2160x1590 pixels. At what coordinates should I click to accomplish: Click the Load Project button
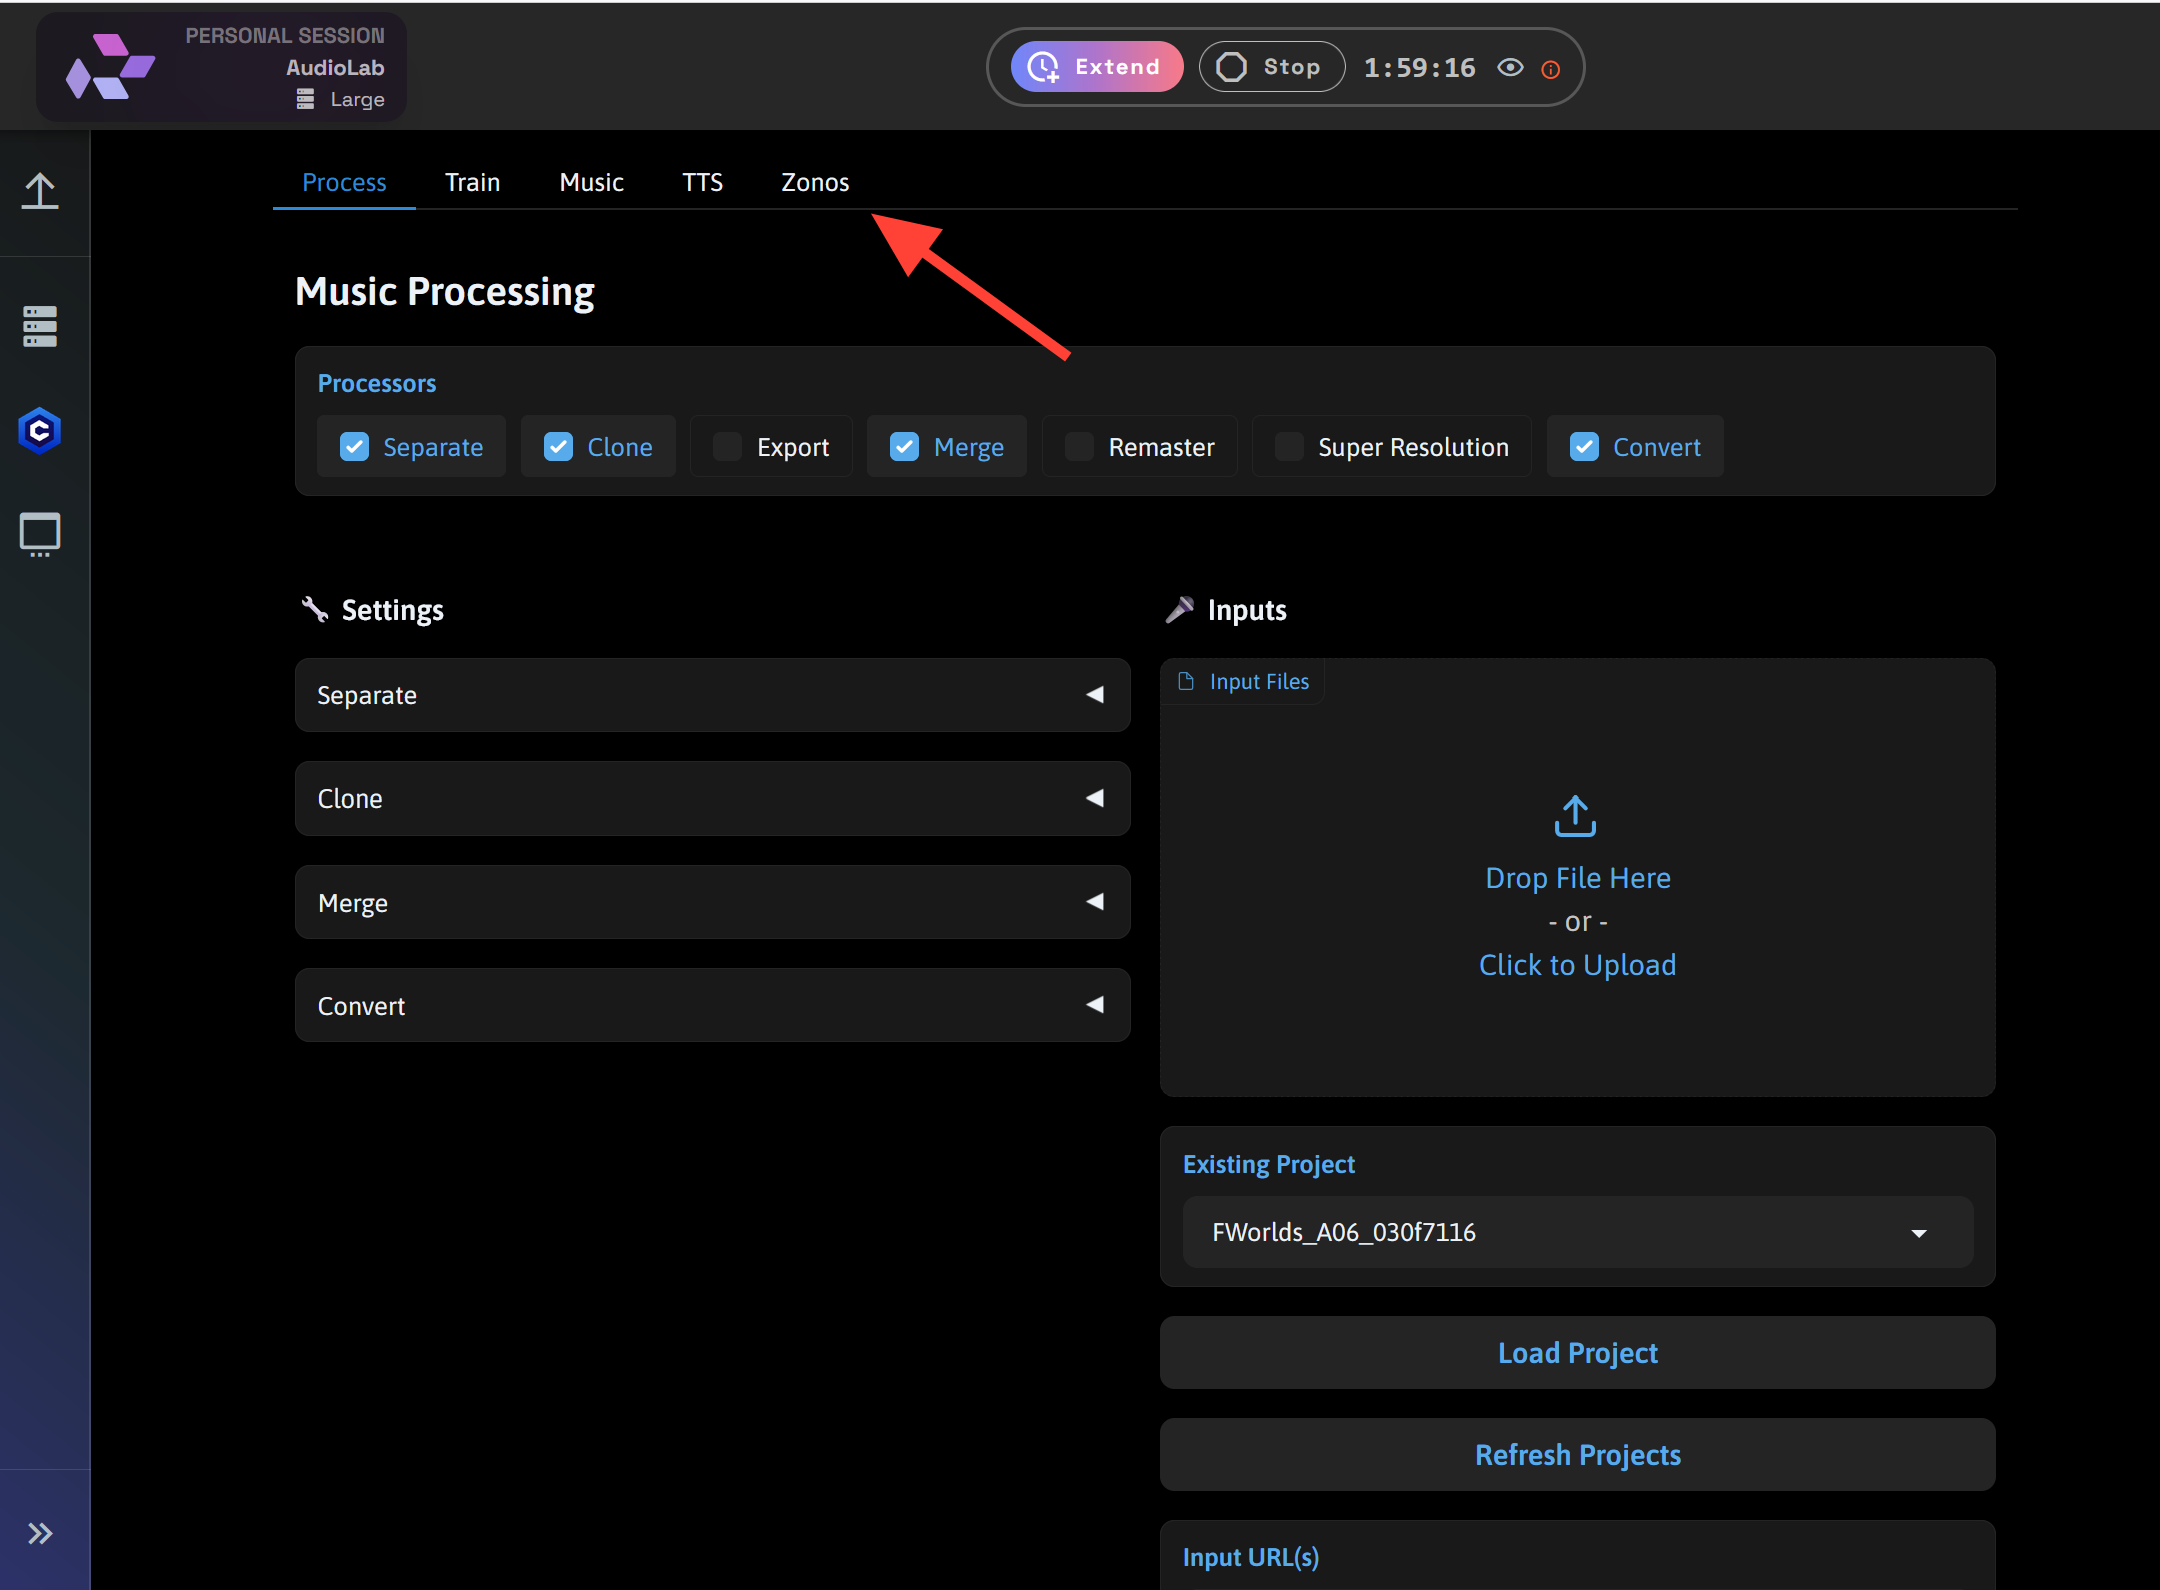(x=1577, y=1353)
